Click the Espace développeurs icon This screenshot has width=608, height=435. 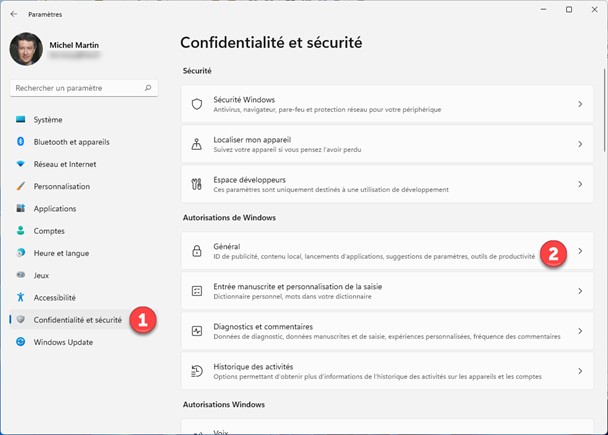(x=197, y=184)
